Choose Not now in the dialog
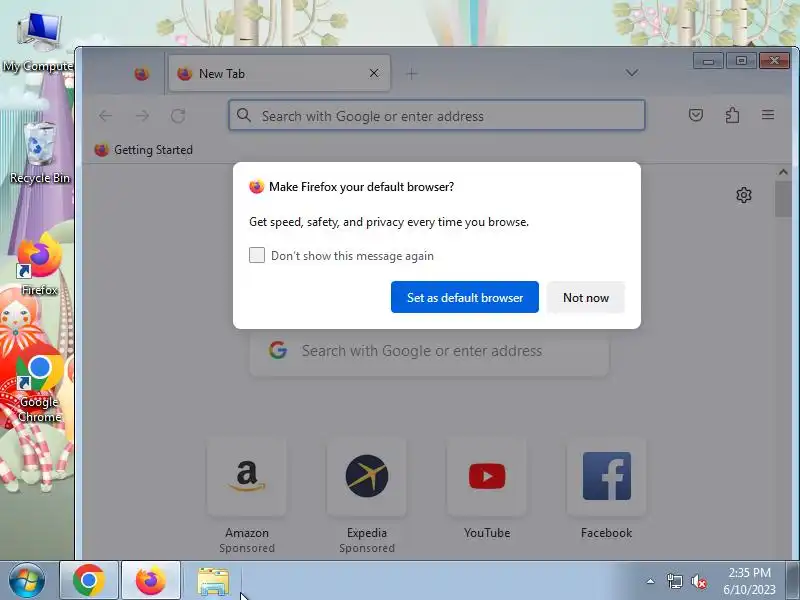800x600 pixels. coord(586,297)
